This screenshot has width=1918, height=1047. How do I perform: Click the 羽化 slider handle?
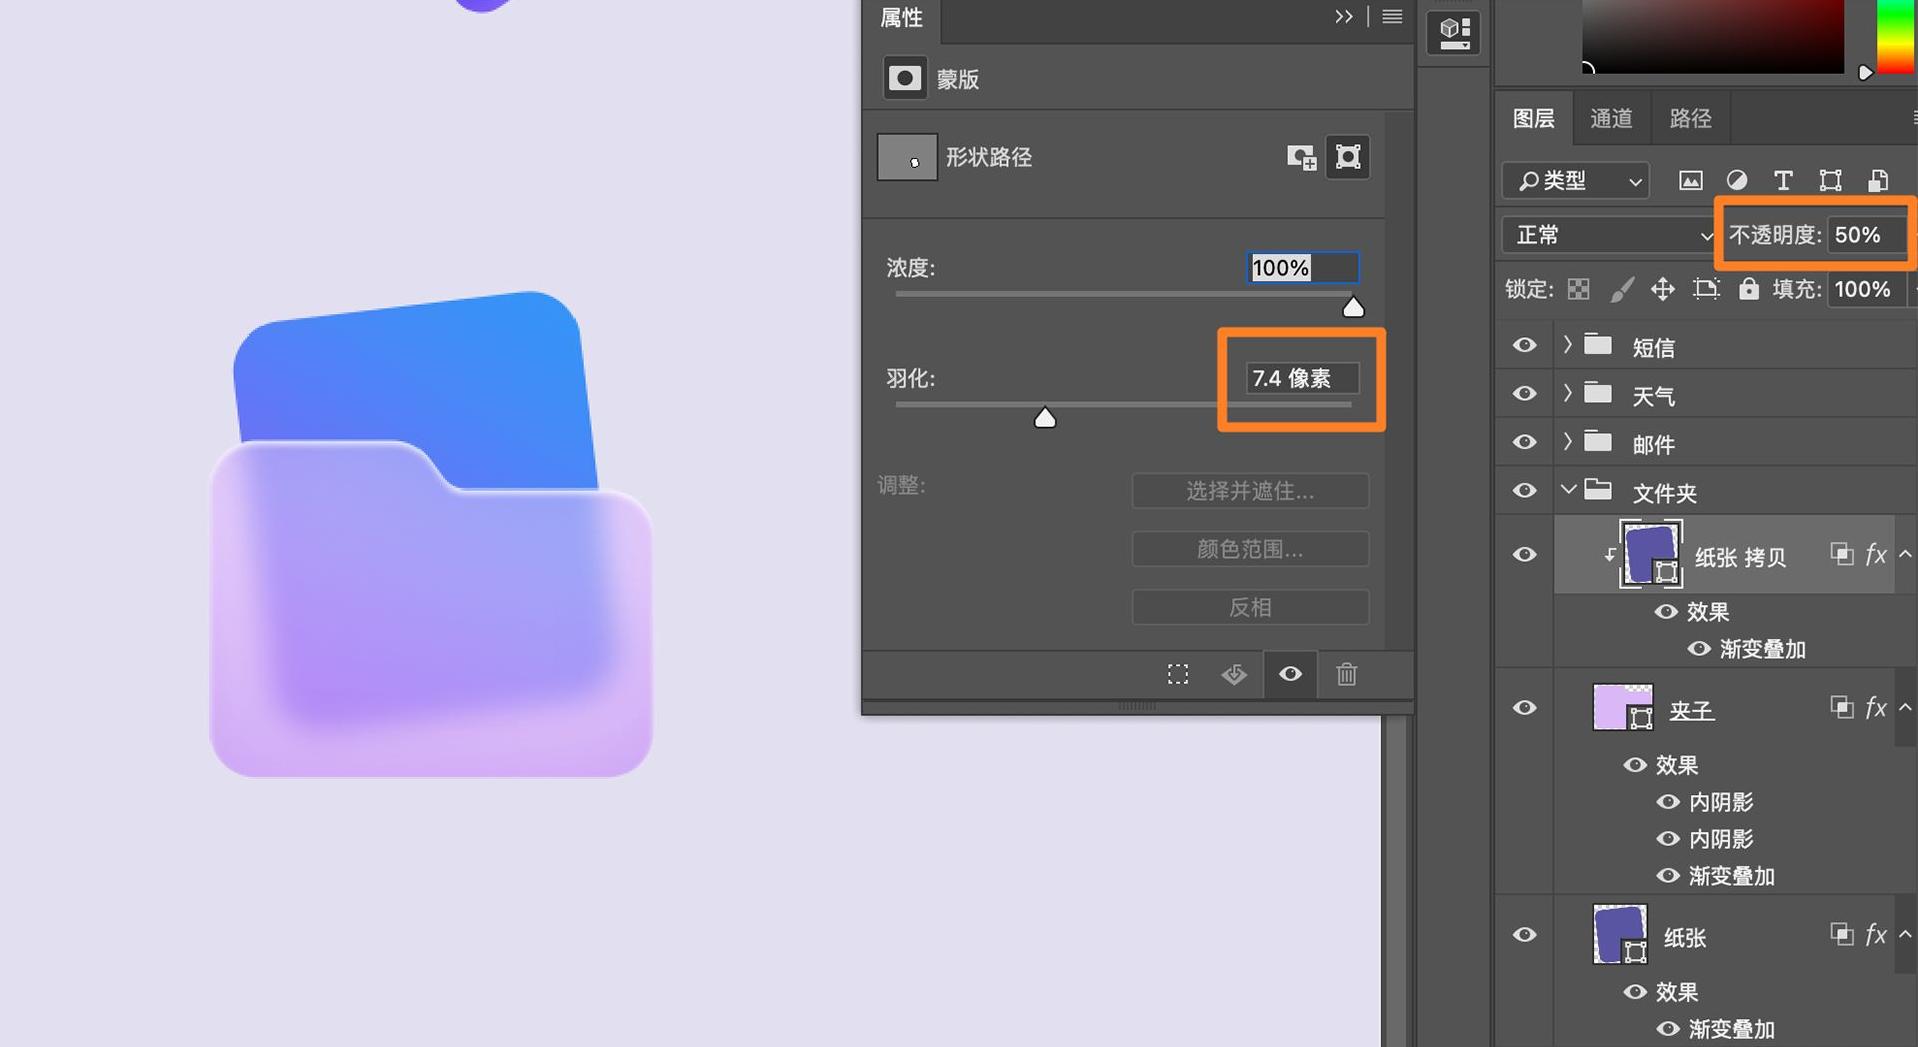[1046, 417]
